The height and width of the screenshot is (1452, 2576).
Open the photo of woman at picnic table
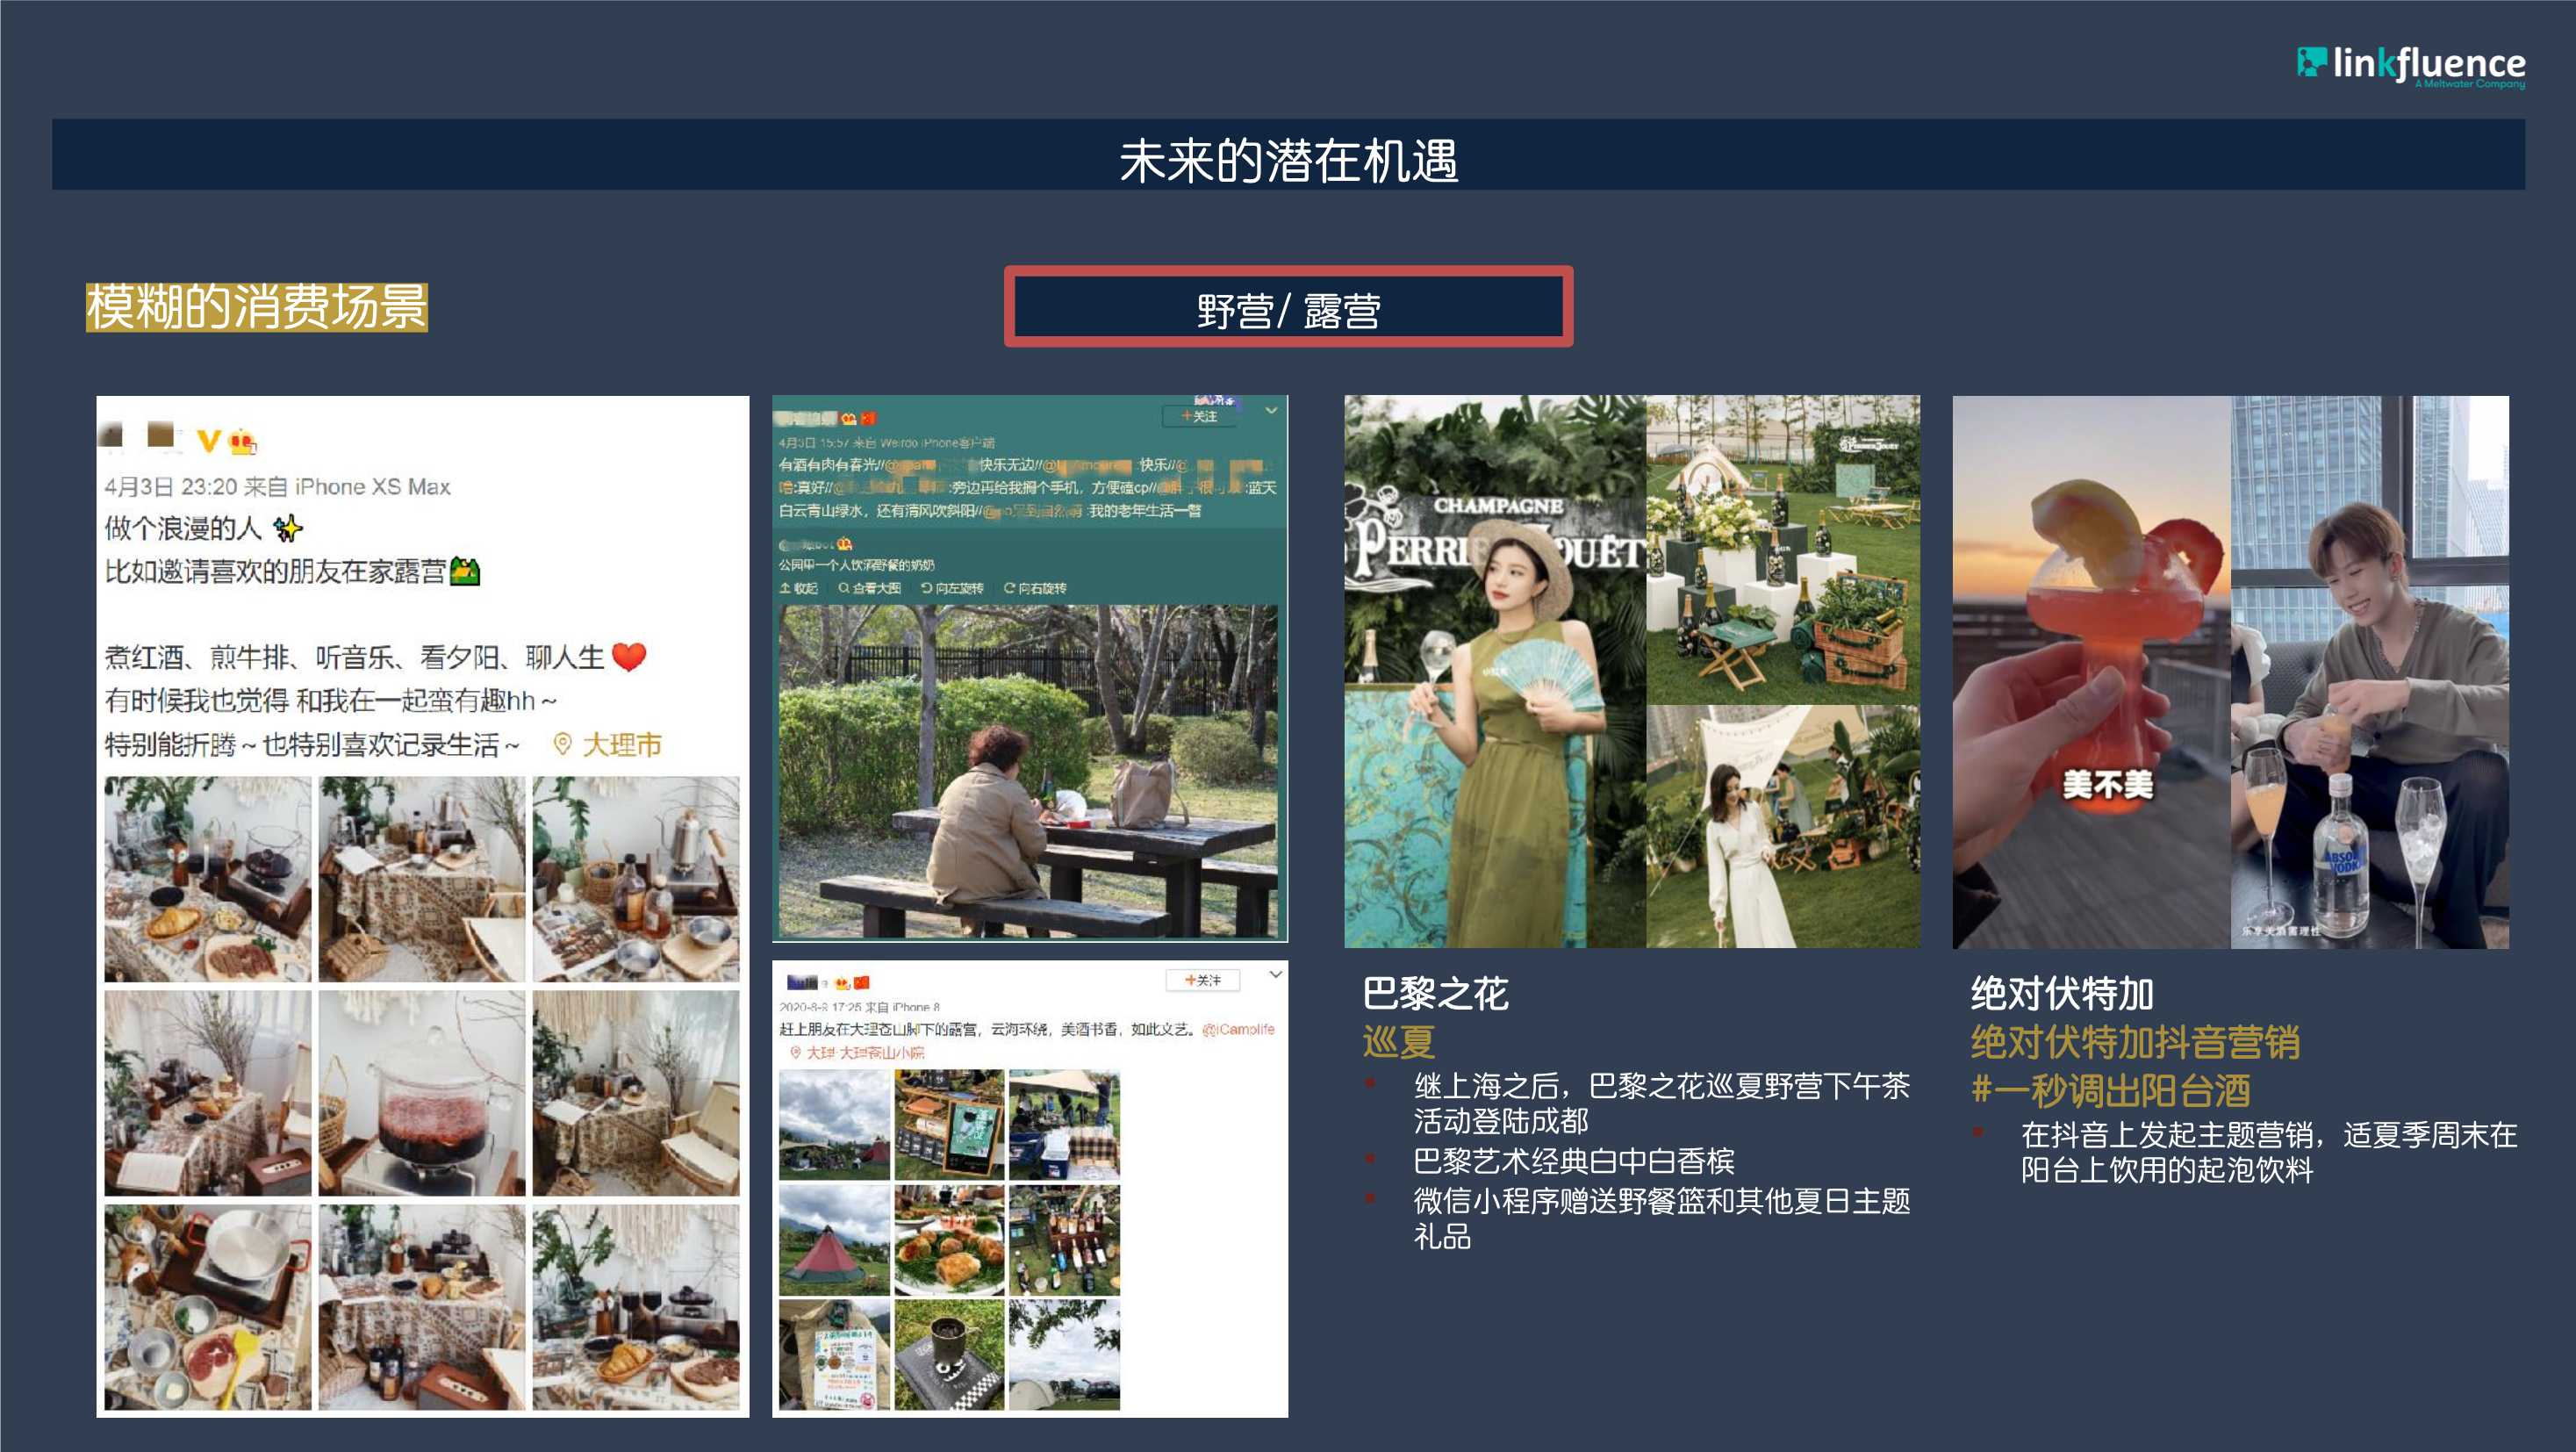[1028, 771]
